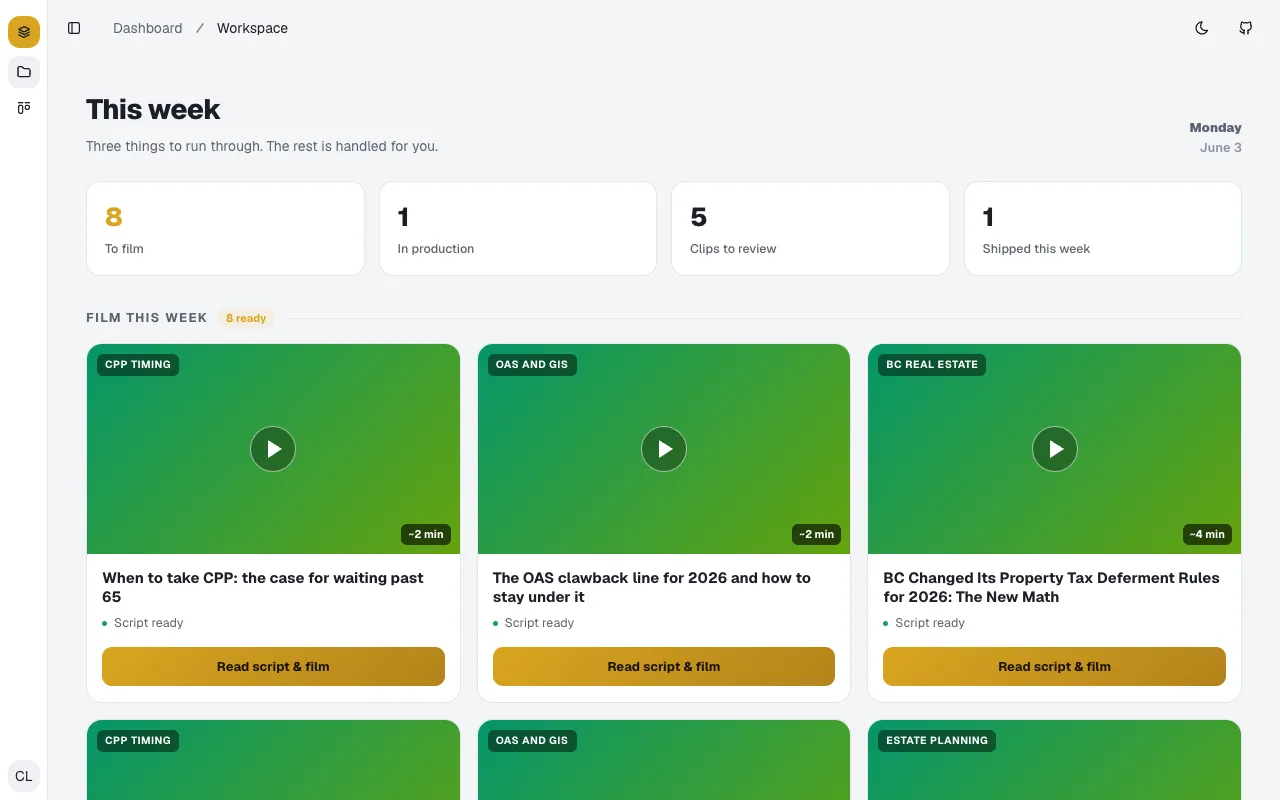
Task: Open the CL user avatar
Action: pyautogui.click(x=24, y=776)
